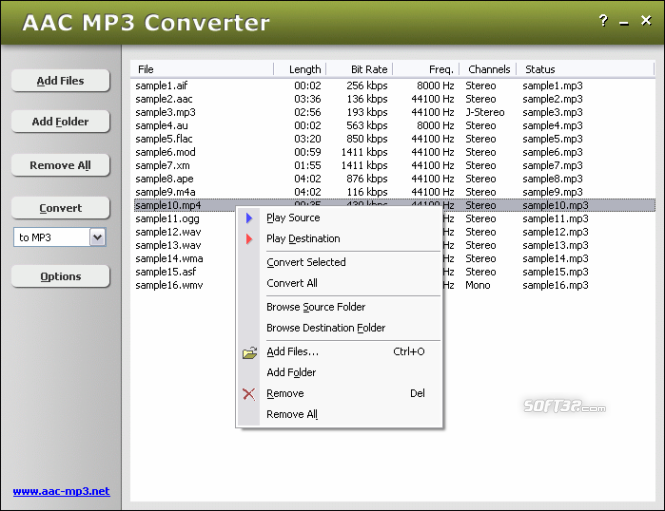Viewport: 665px width, 511px height.
Task: Select the sample12.wav file
Action: coord(168,232)
